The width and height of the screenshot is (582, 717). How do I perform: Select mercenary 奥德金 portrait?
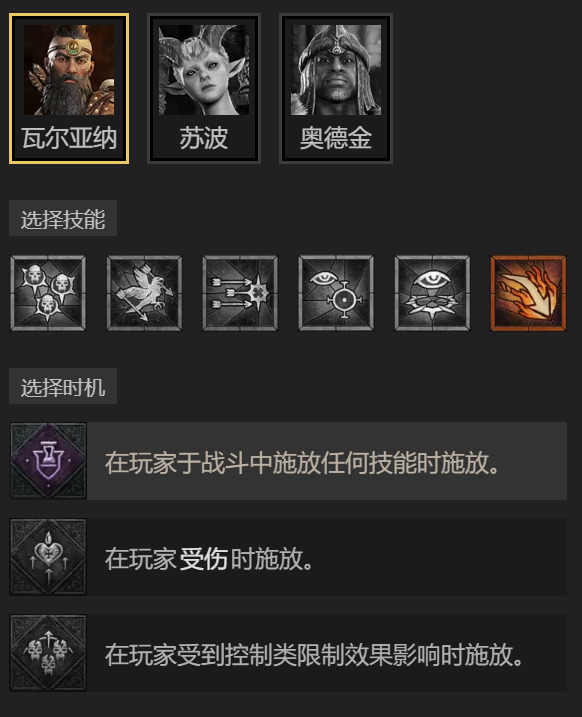tap(336, 89)
